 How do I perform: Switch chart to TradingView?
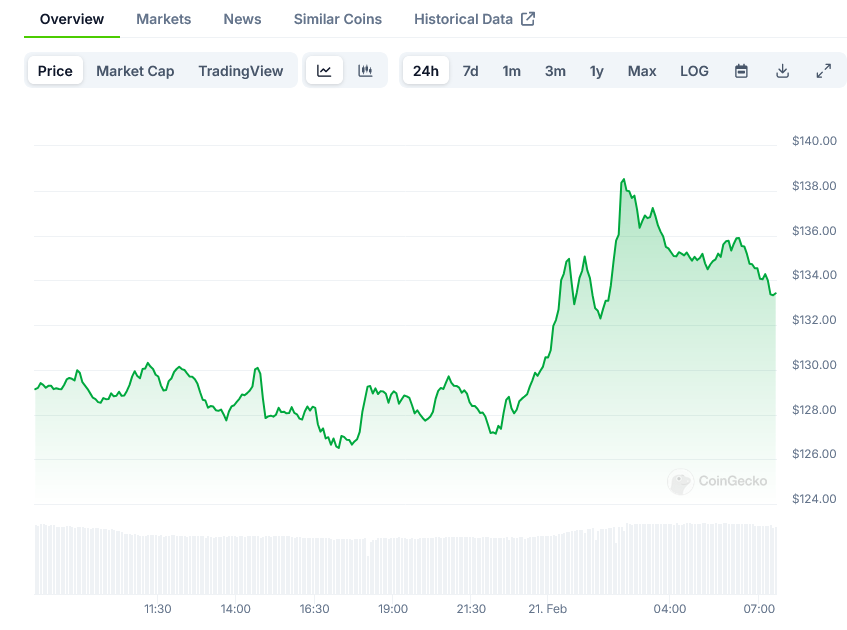pyautogui.click(x=240, y=71)
